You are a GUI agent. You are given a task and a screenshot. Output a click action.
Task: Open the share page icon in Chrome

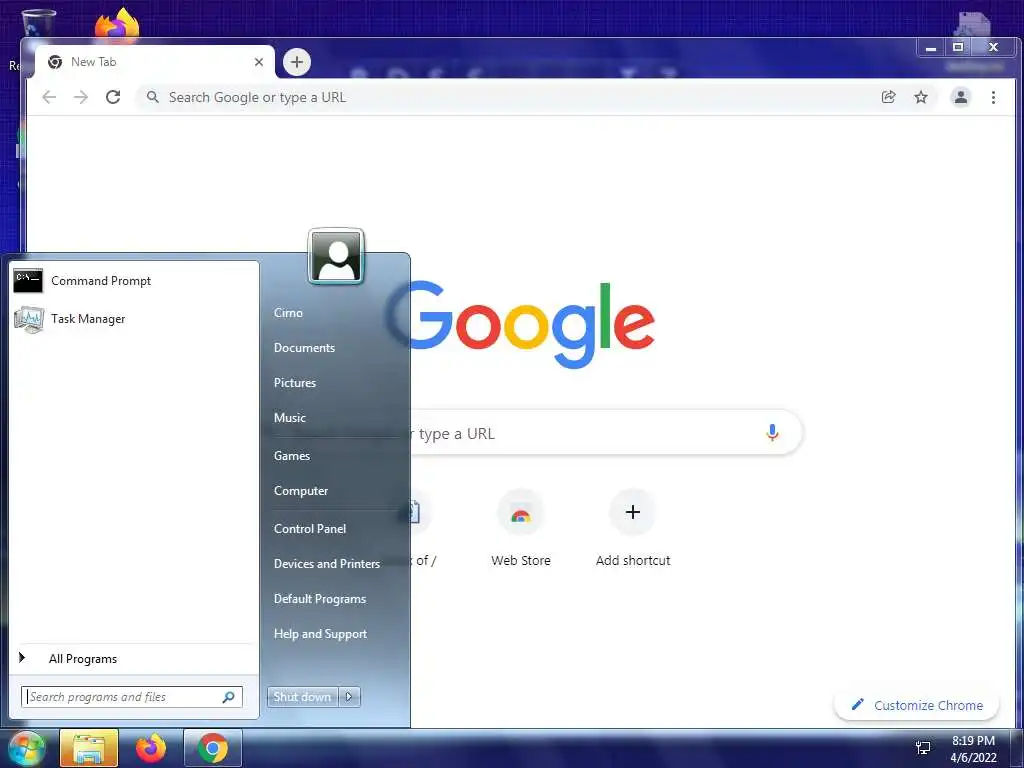888,97
